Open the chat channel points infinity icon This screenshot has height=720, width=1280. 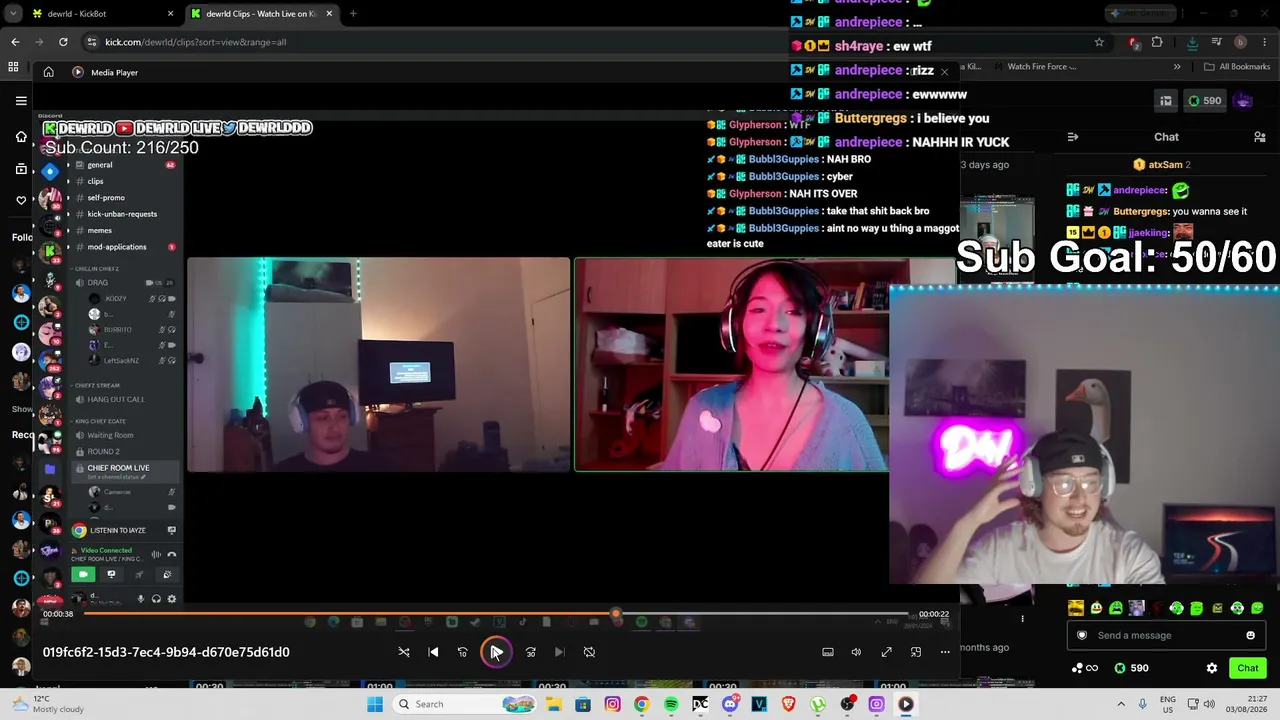click(x=1085, y=668)
